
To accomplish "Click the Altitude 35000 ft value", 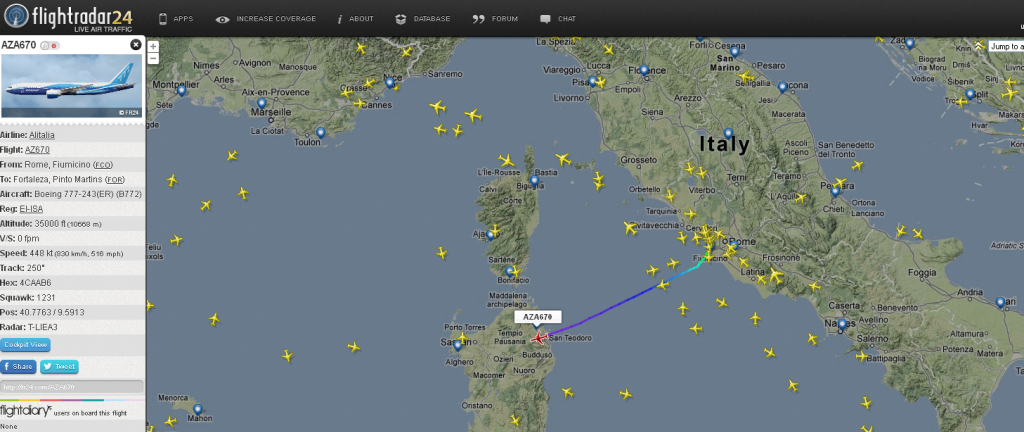I will point(67,224).
